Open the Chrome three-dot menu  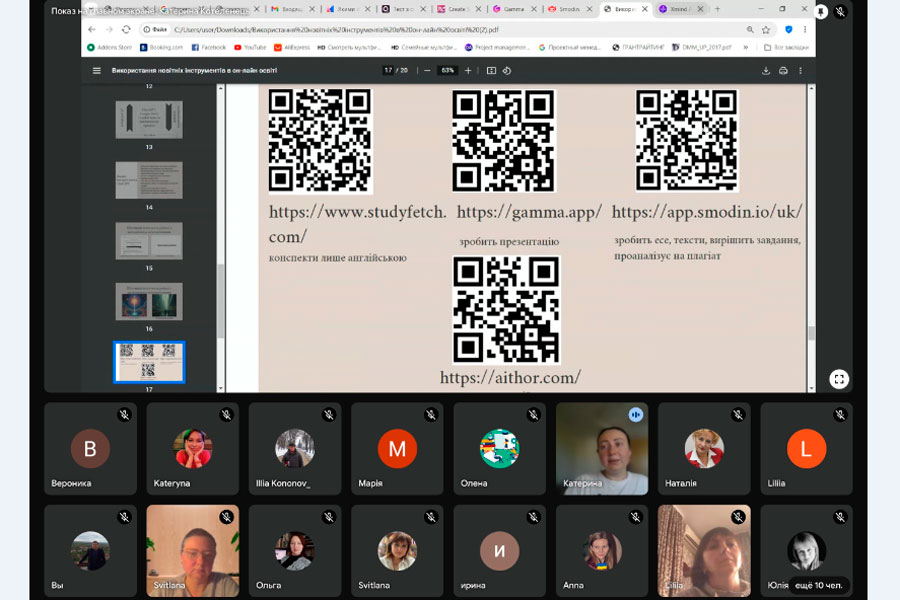(x=805, y=29)
